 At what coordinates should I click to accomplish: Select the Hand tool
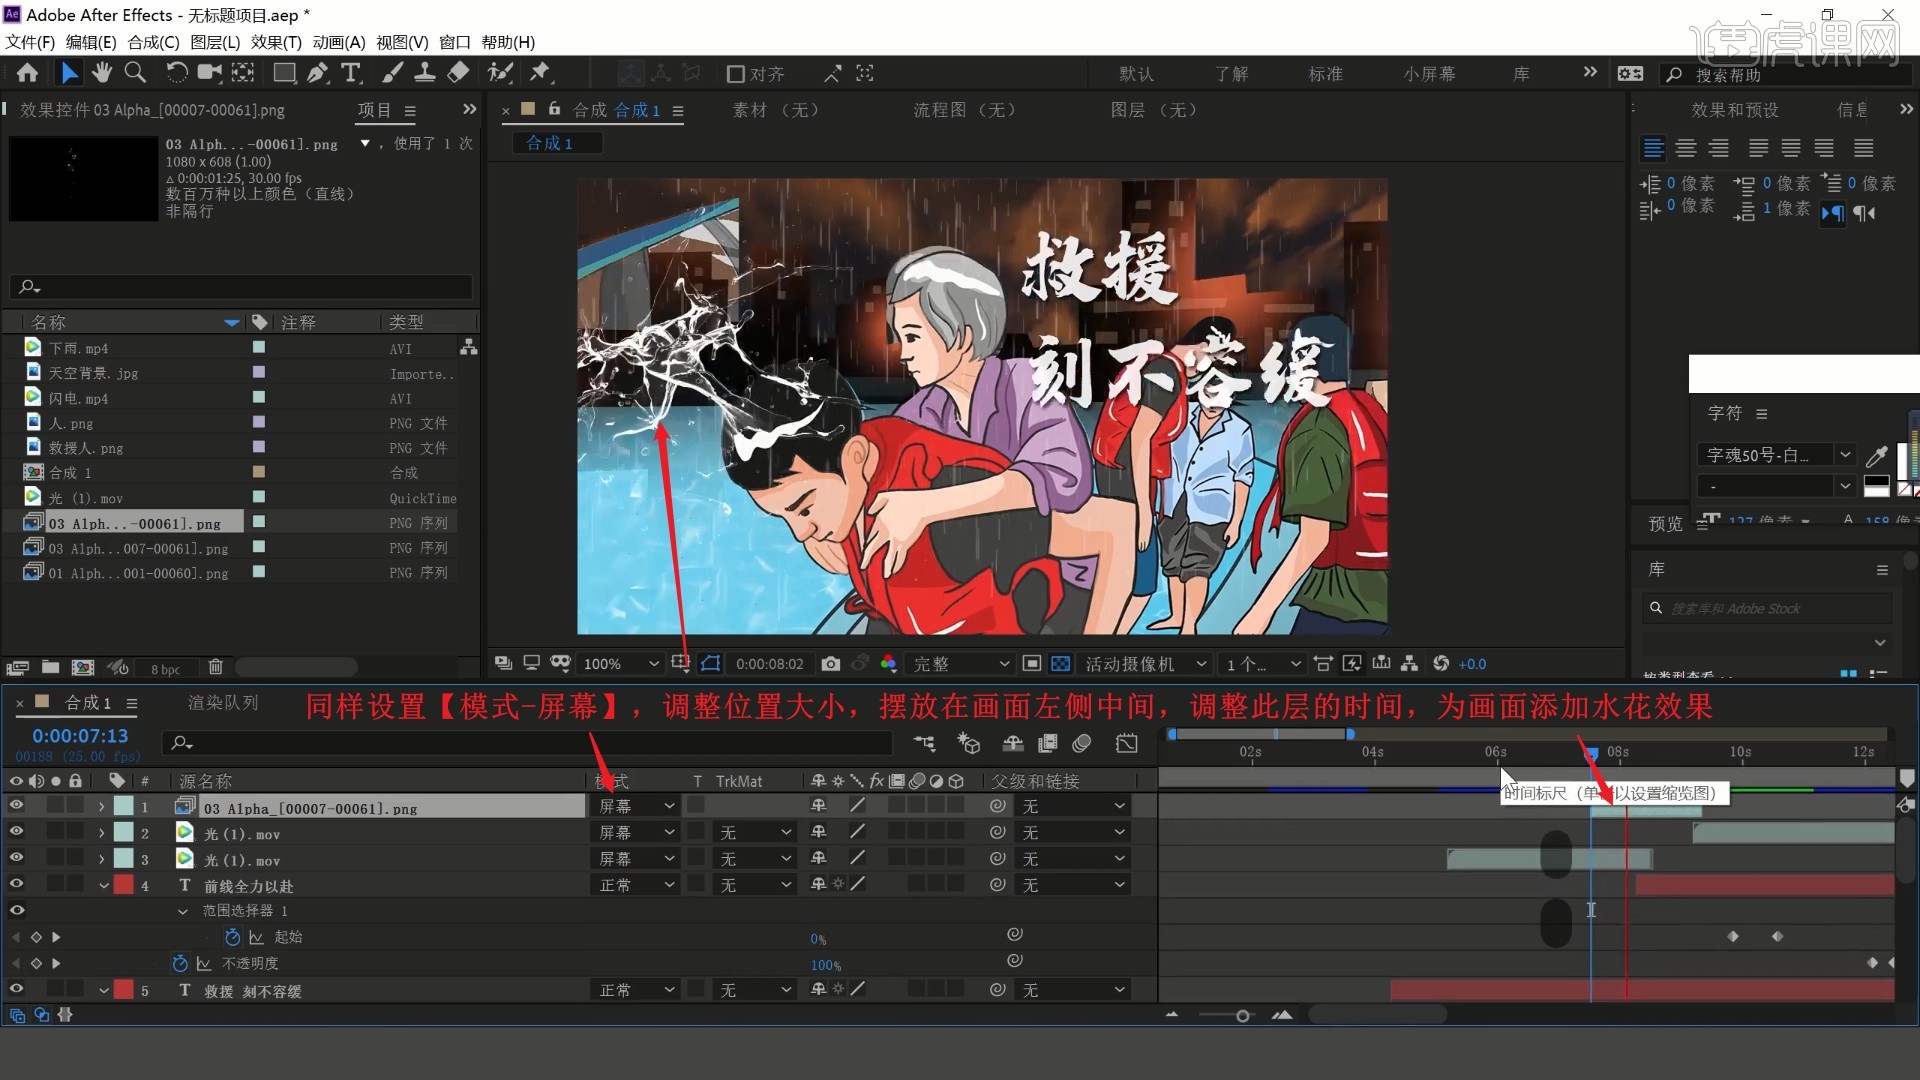[101, 73]
